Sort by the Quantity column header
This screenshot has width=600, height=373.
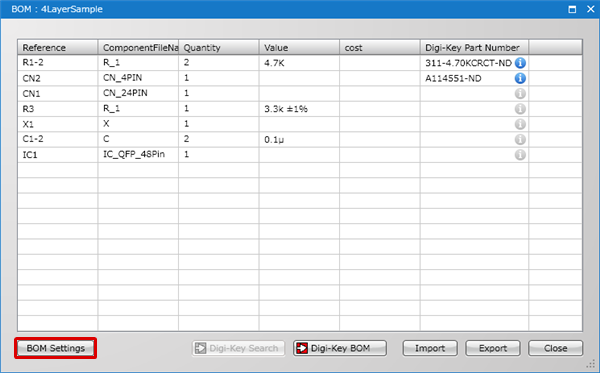(219, 47)
